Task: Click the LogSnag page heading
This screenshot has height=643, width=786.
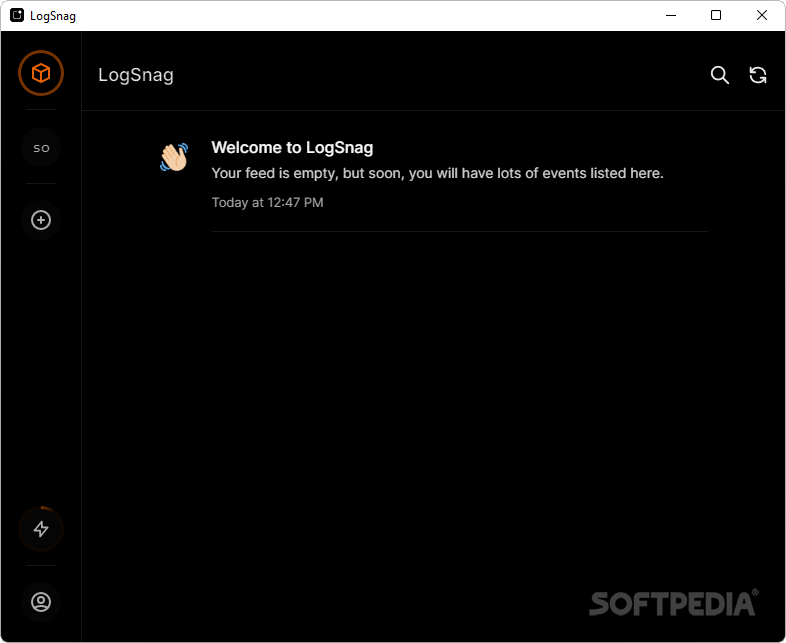Action: pos(136,75)
